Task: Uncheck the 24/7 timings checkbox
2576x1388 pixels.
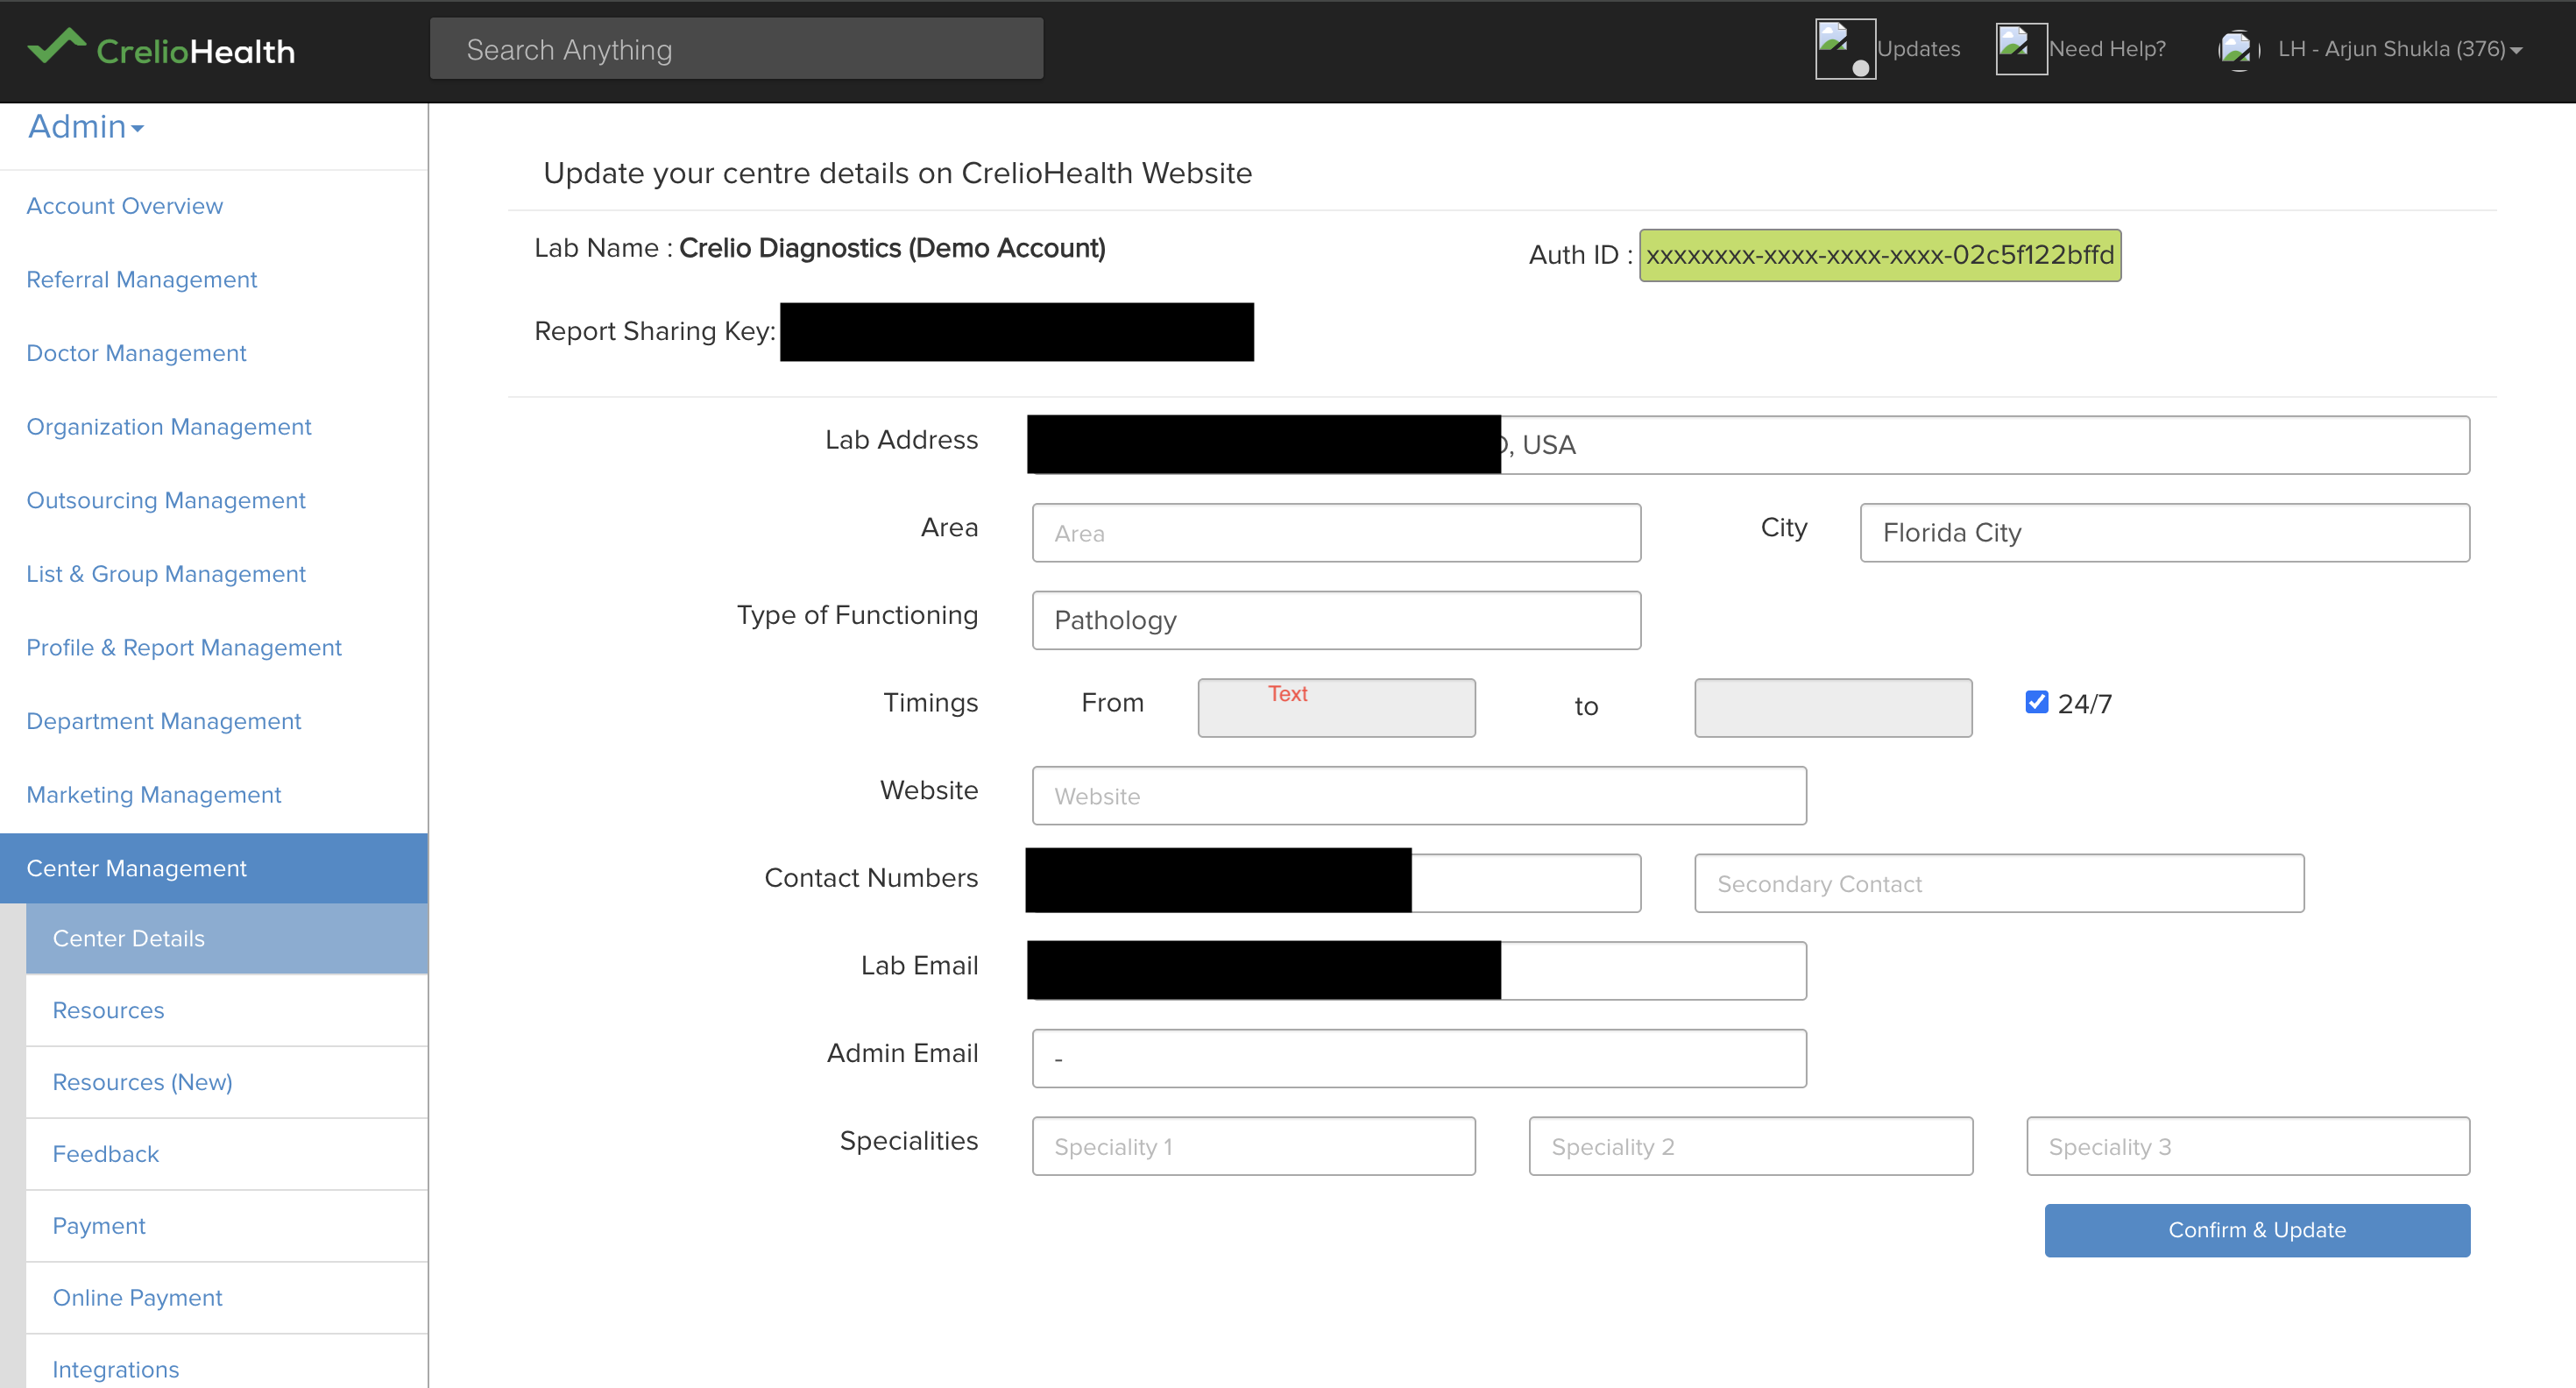Action: coord(2036,702)
